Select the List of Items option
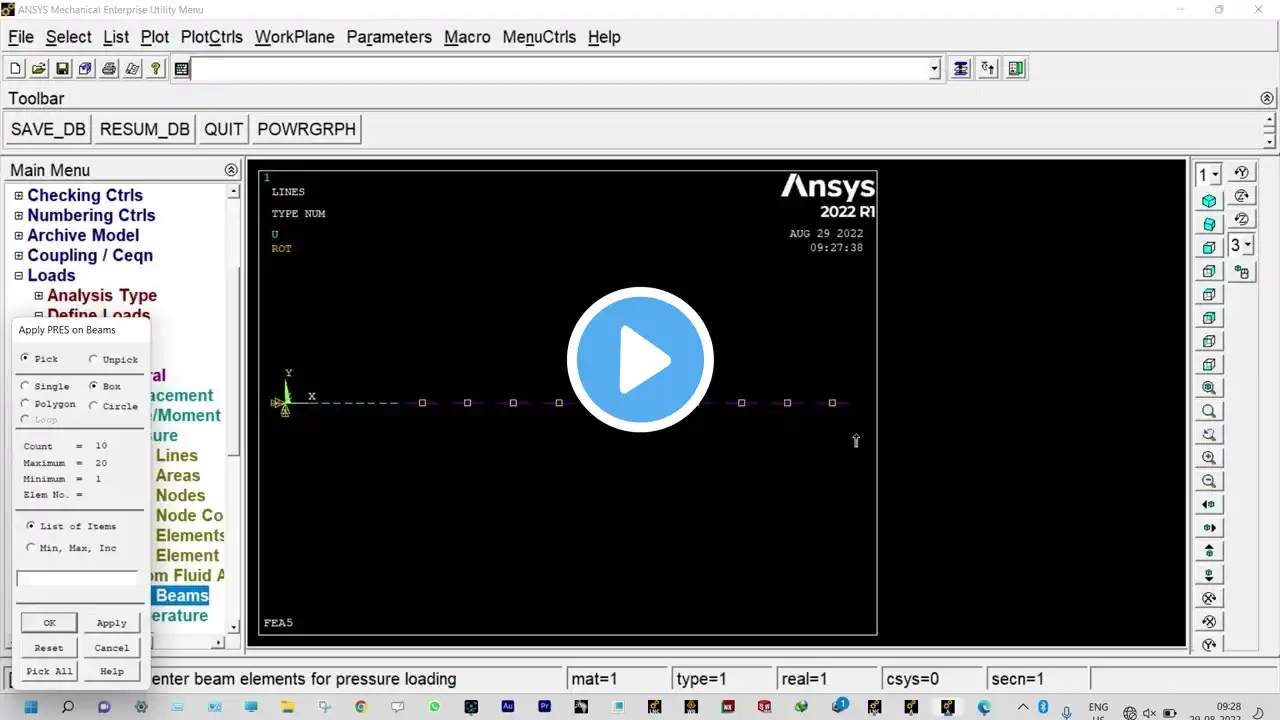The width and height of the screenshot is (1280, 720). pyautogui.click(x=31, y=526)
